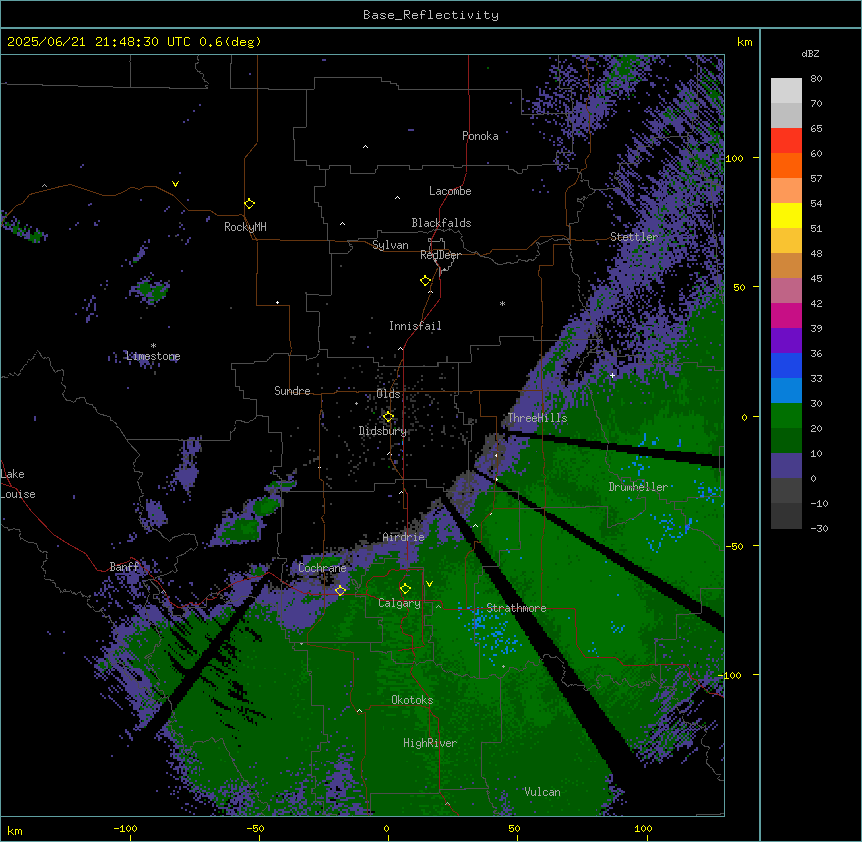Click the Airdrie label
The height and width of the screenshot is (842, 862).
404,537
